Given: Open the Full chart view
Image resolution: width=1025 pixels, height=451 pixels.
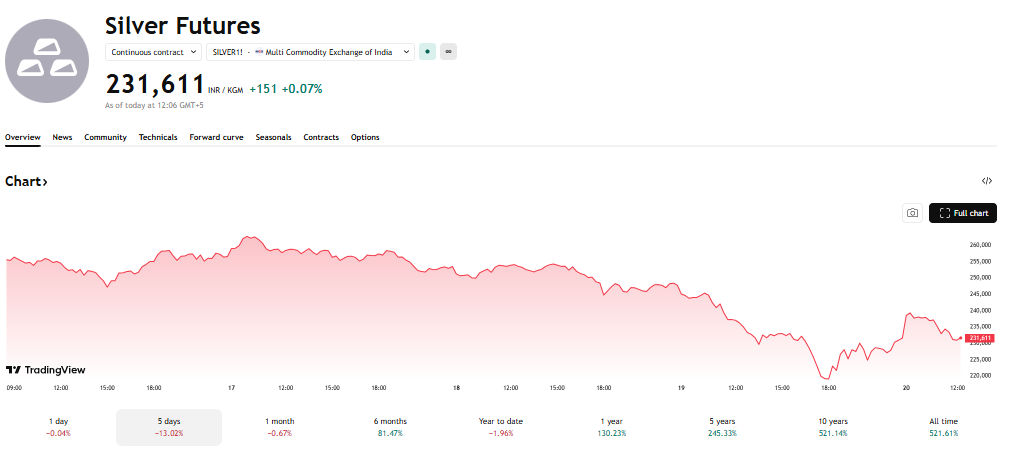Looking at the screenshot, I should click(x=963, y=213).
